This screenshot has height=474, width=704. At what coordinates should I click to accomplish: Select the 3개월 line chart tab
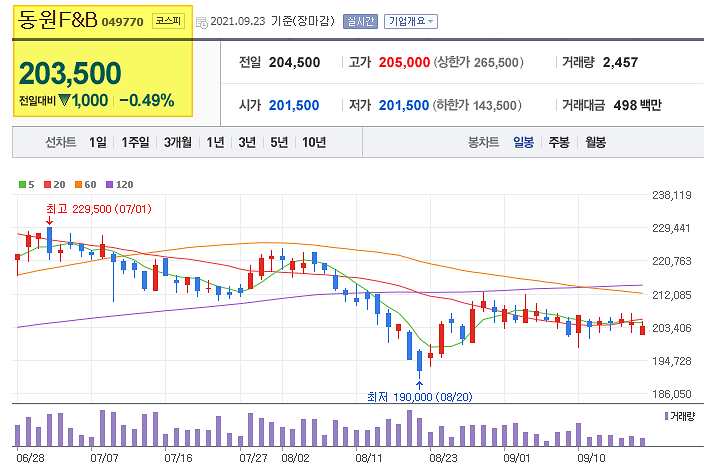(178, 142)
